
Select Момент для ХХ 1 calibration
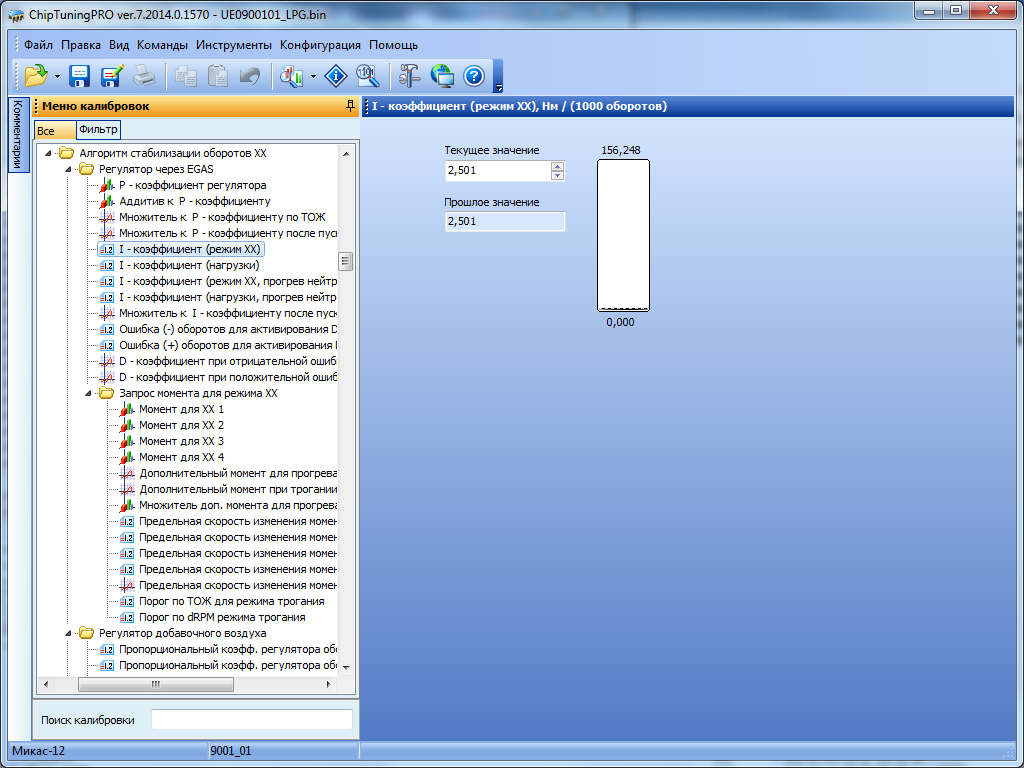point(181,409)
